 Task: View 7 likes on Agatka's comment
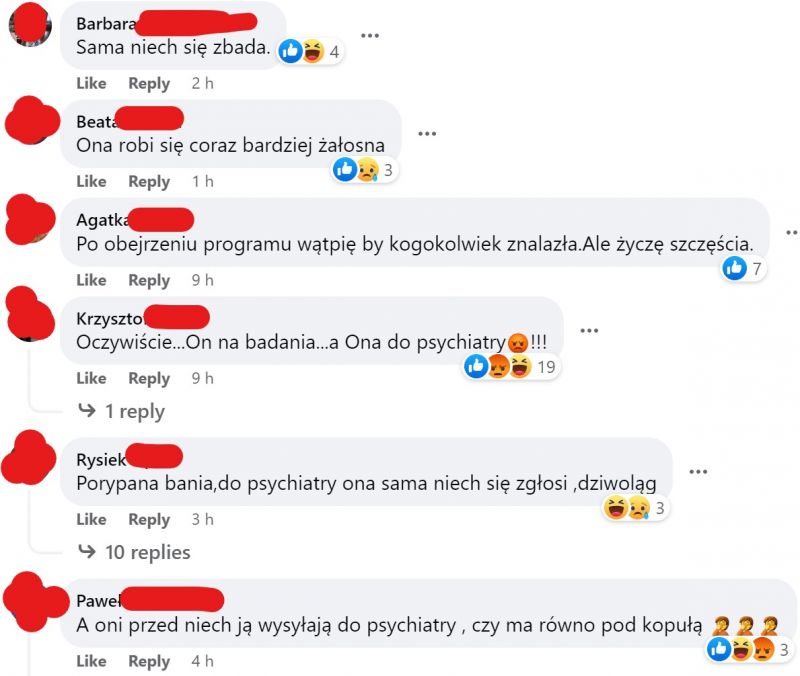coord(743,268)
